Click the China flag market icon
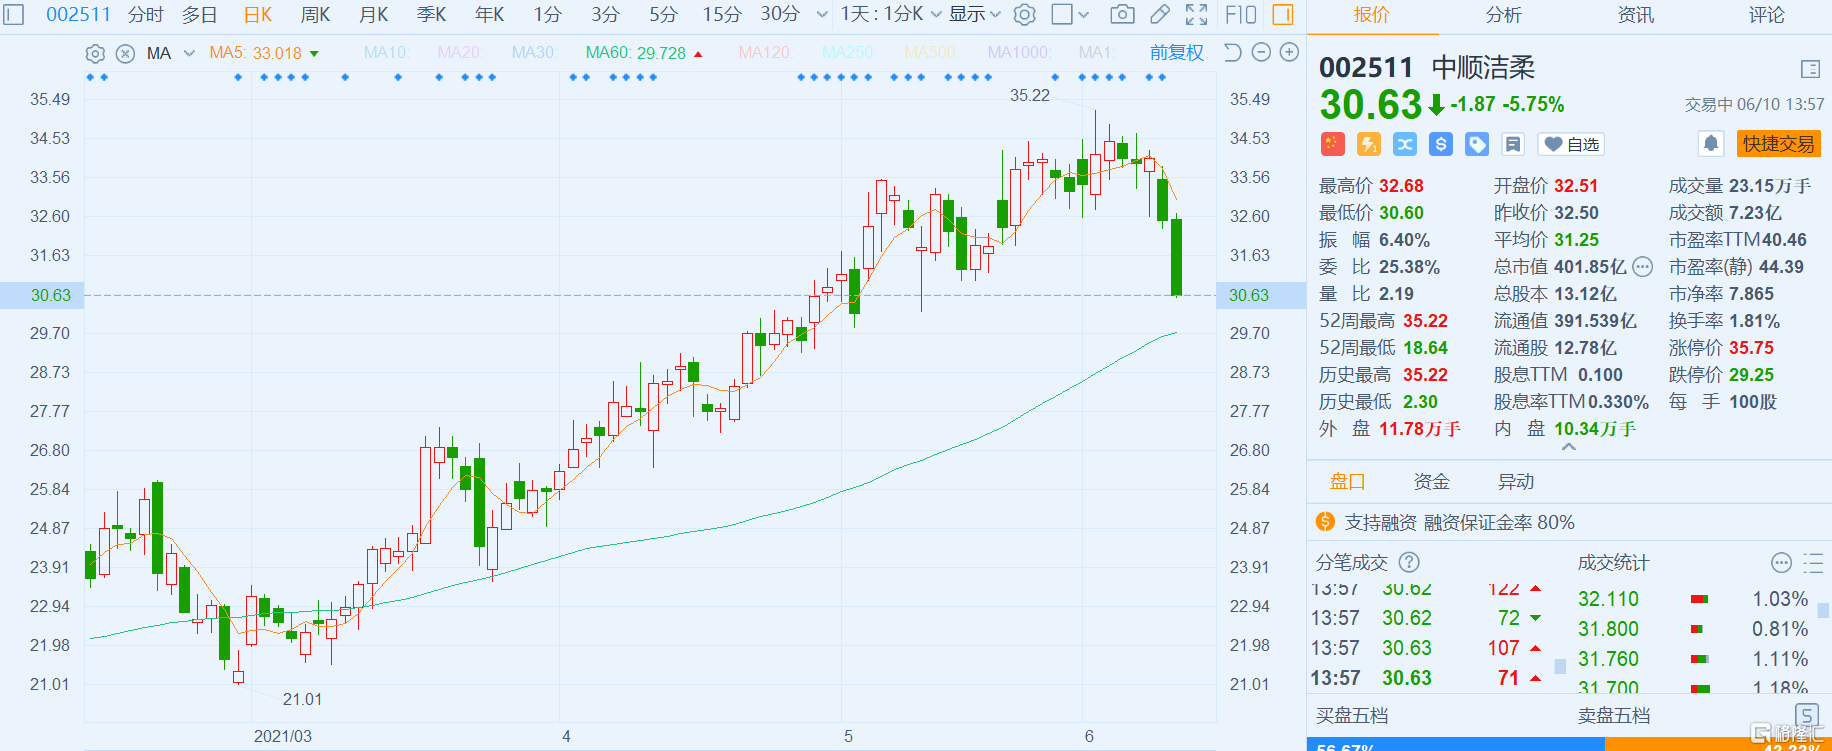This screenshot has height=751, width=1832. pos(1332,144)
